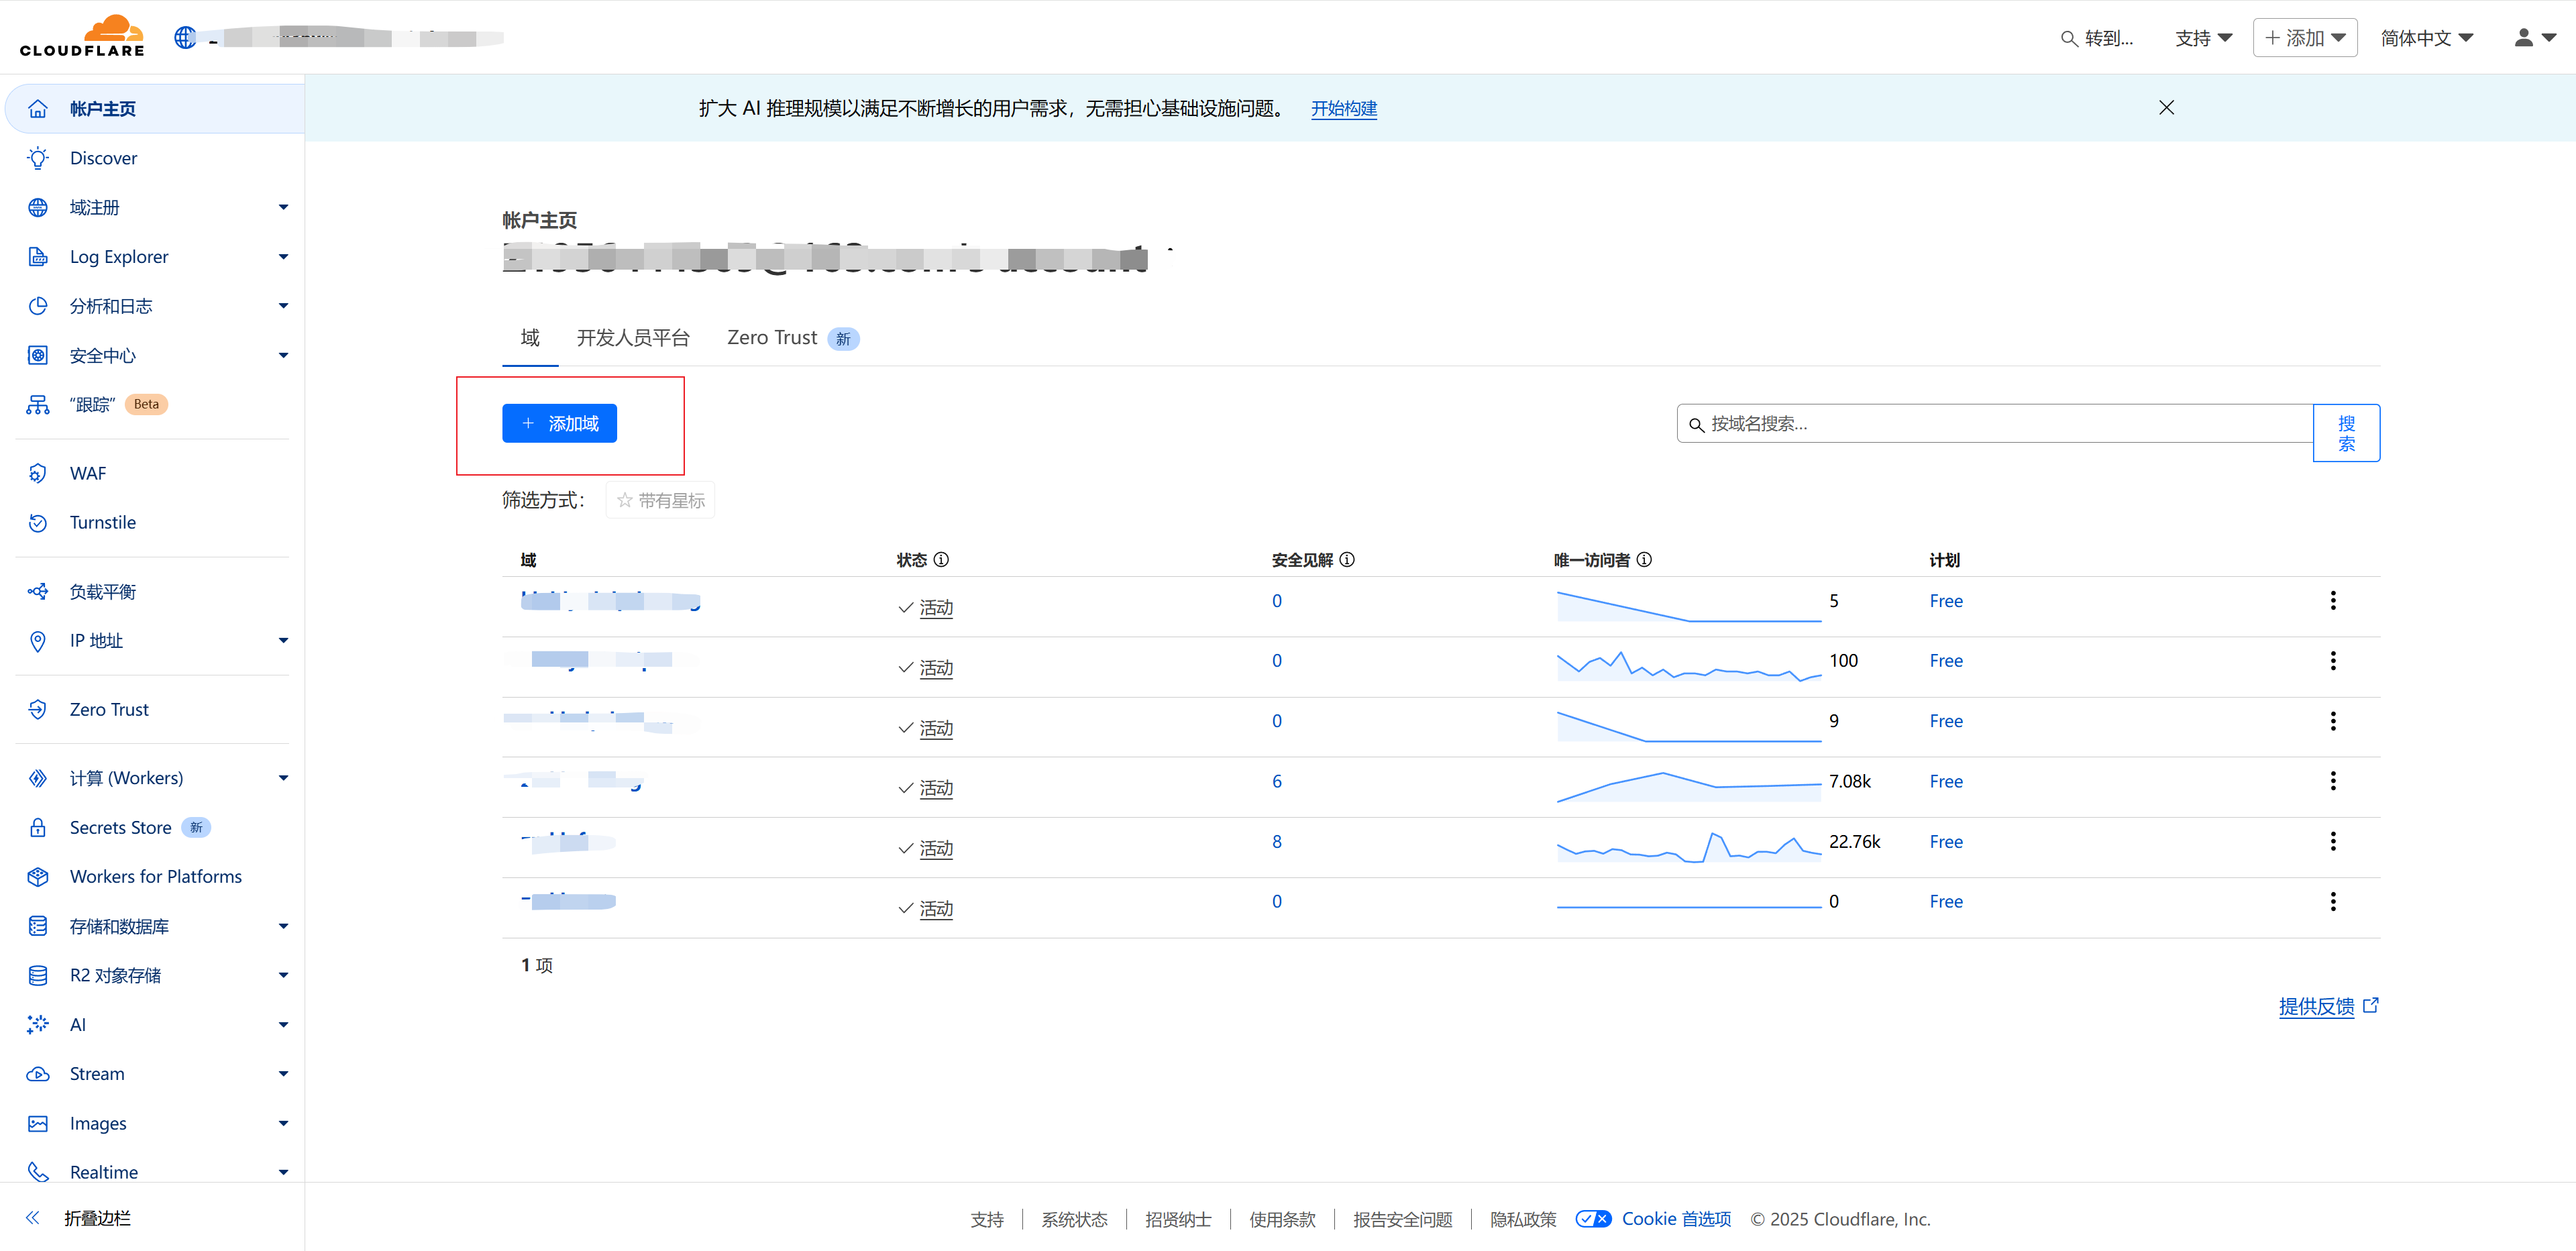This screenshot has height=1251, width=2576.
Task: Click the 隐私政策 footer link
Action: click(x=1523, y=1219)
